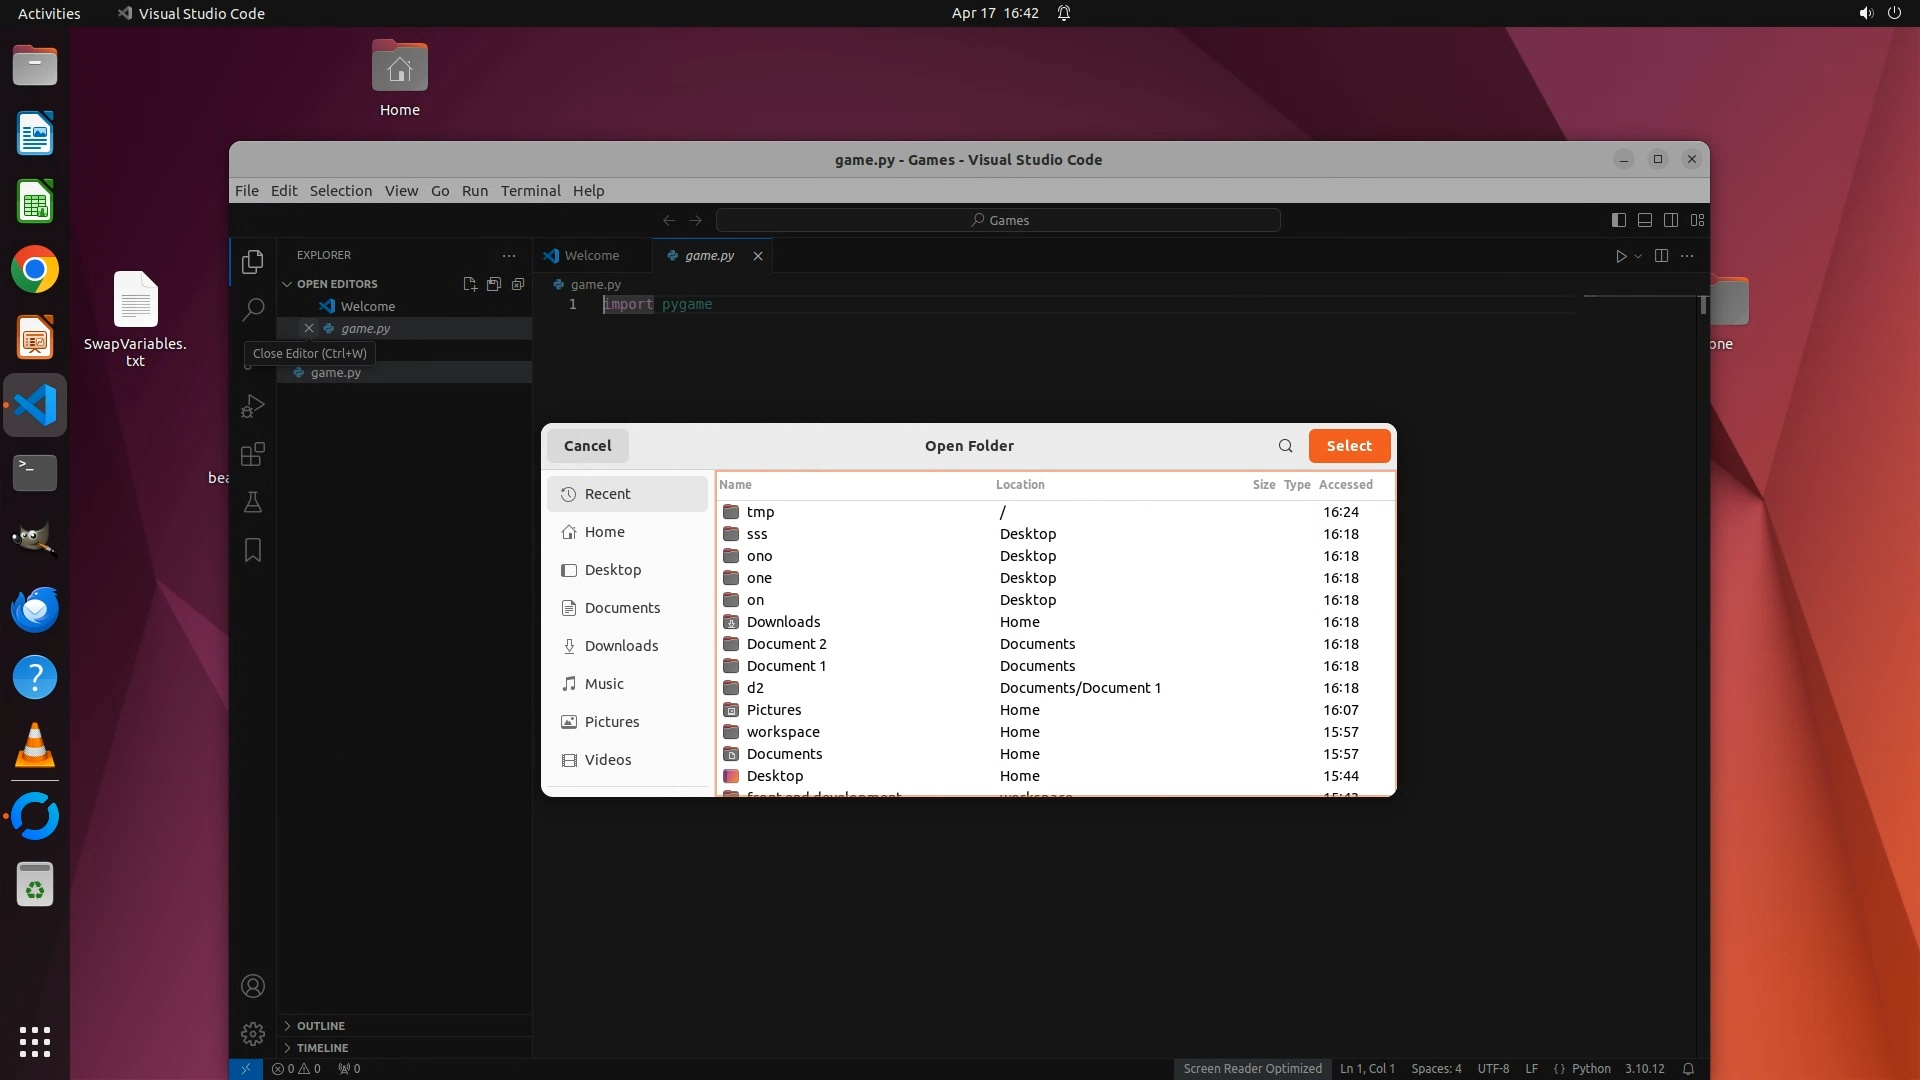
Task: Expand the TIMELINE section
Action: (322, 1048)
